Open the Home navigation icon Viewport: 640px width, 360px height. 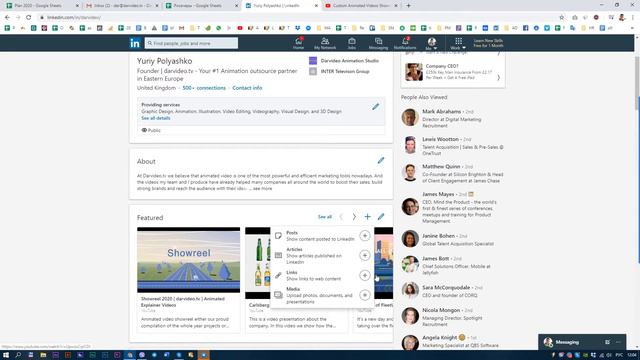pos(298,43)
